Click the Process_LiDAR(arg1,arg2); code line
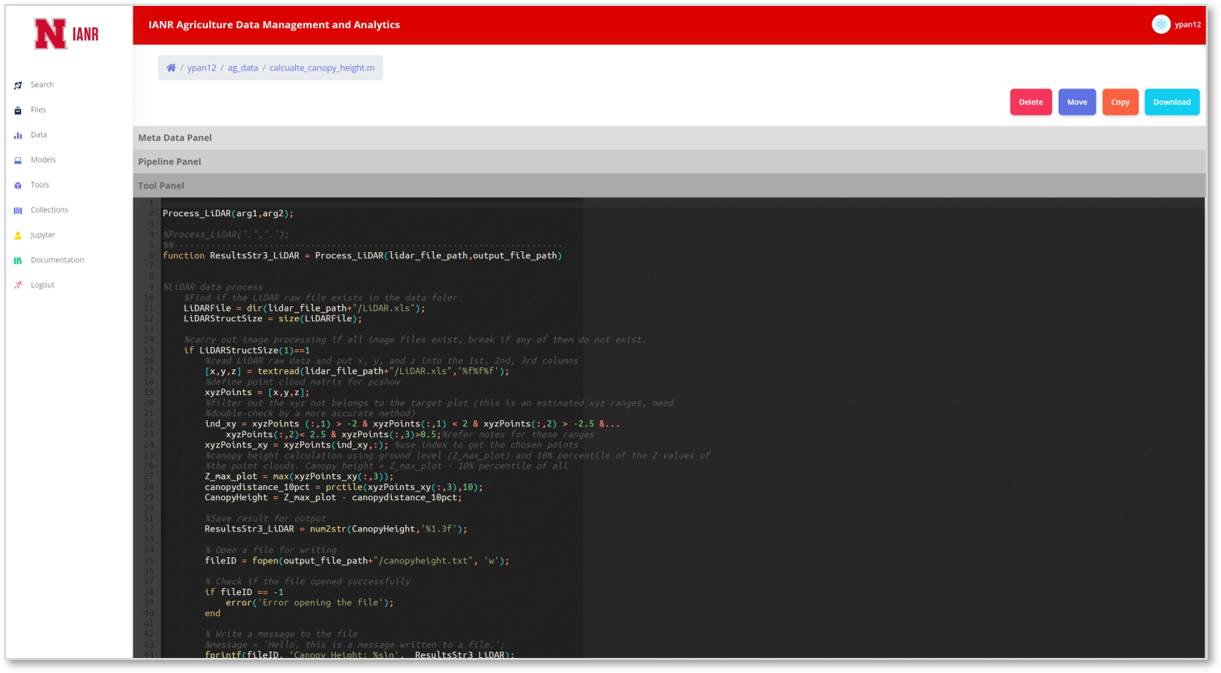Image resolution: width=1221 pixels, height=673 pixels. click(228, 213)
